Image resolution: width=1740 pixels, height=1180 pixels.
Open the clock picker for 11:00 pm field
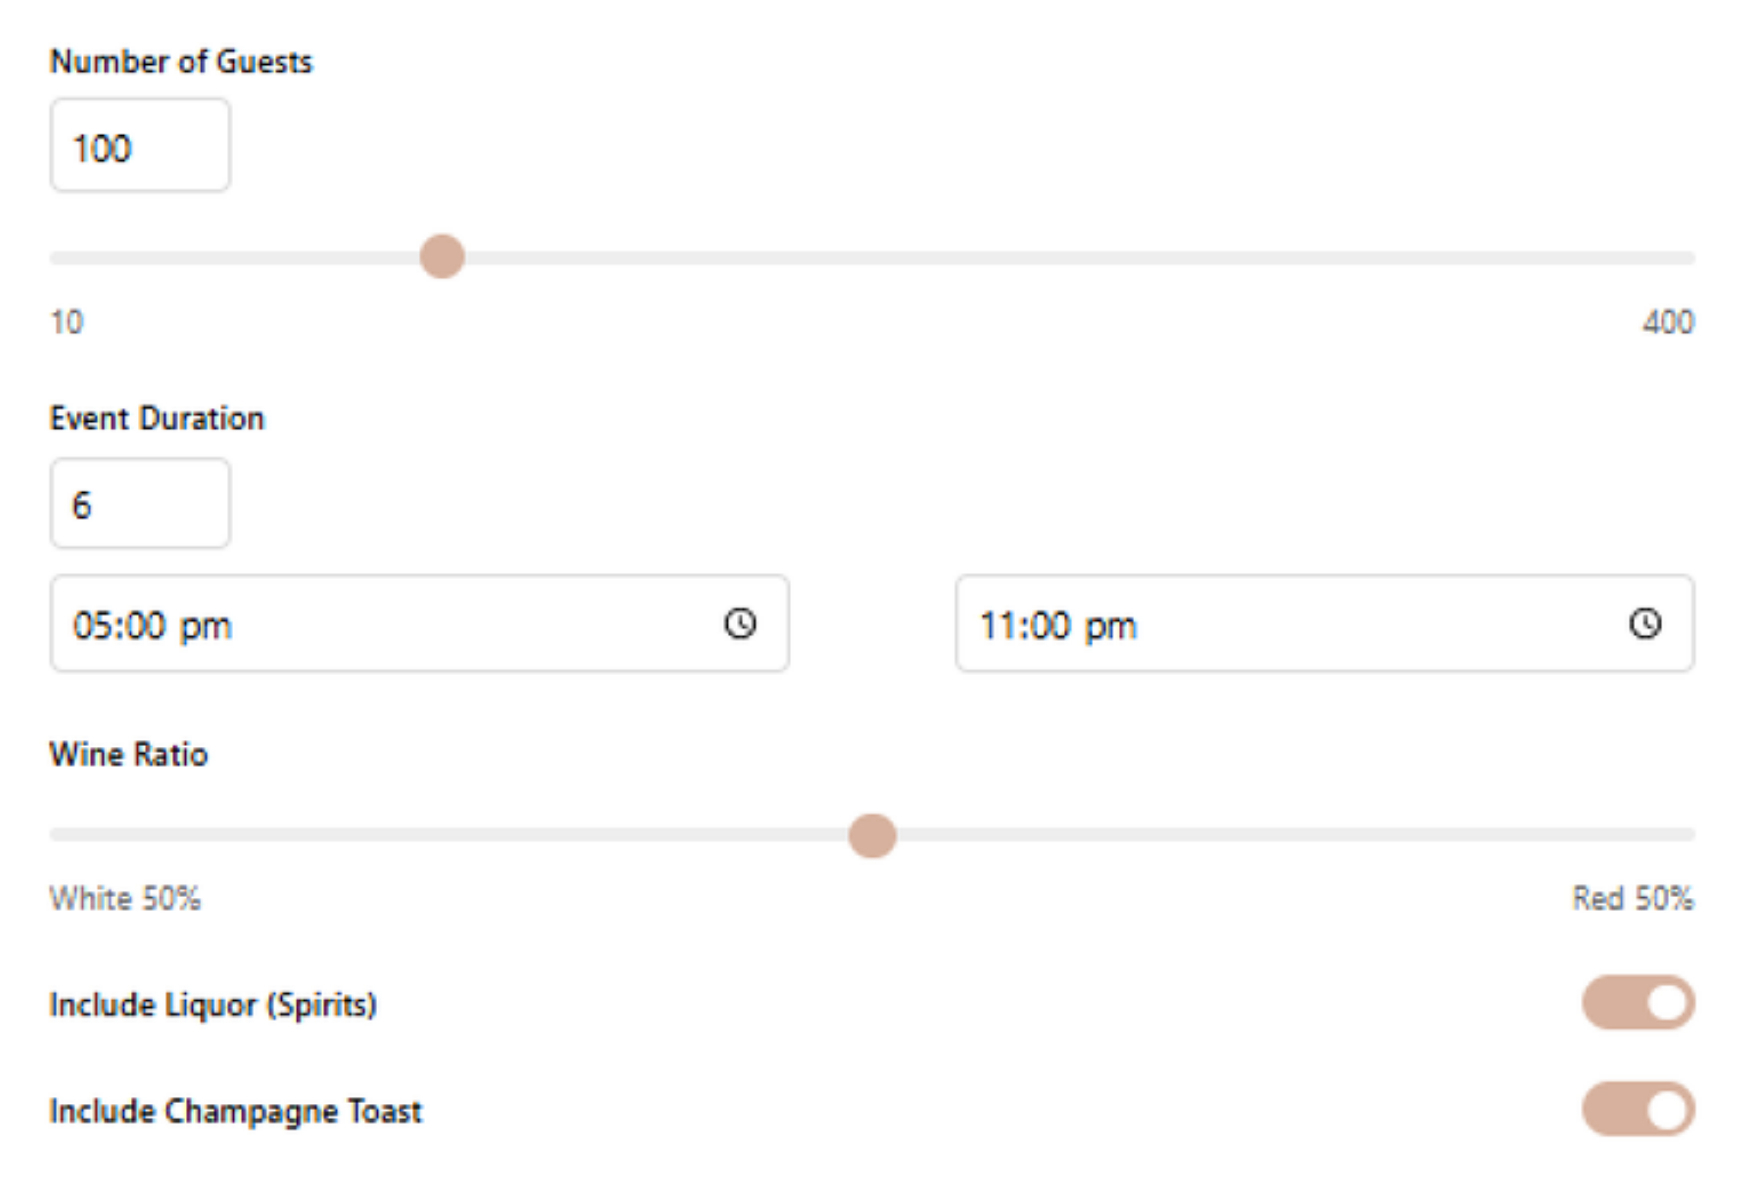(x=1645, y=624)
